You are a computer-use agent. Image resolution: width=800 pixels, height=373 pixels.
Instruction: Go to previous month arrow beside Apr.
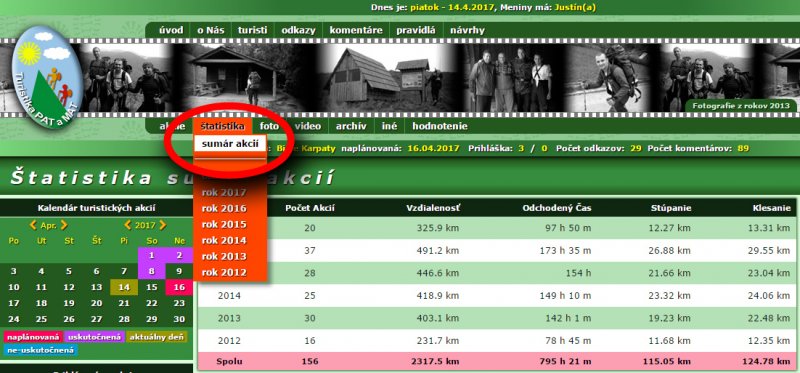(33, 225)
